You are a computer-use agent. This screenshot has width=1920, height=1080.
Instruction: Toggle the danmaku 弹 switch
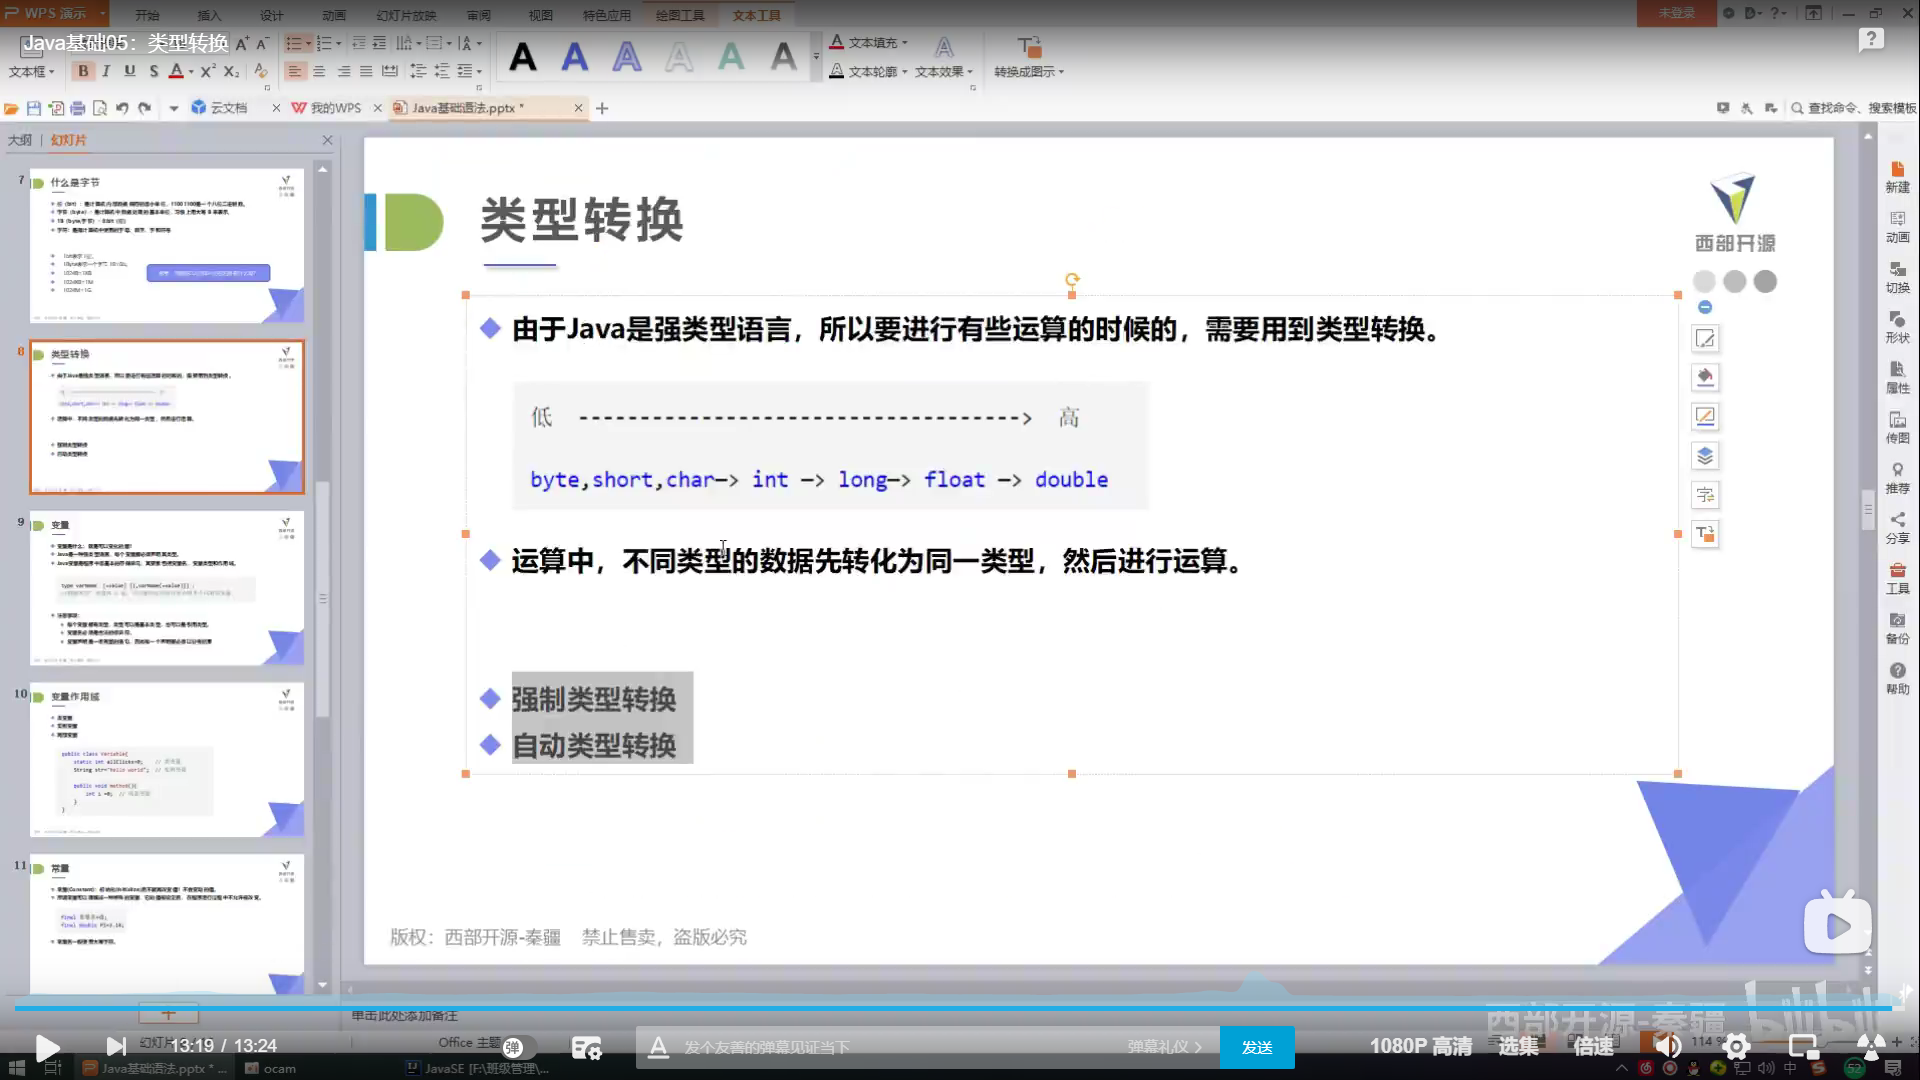(x=517, y=1047)
